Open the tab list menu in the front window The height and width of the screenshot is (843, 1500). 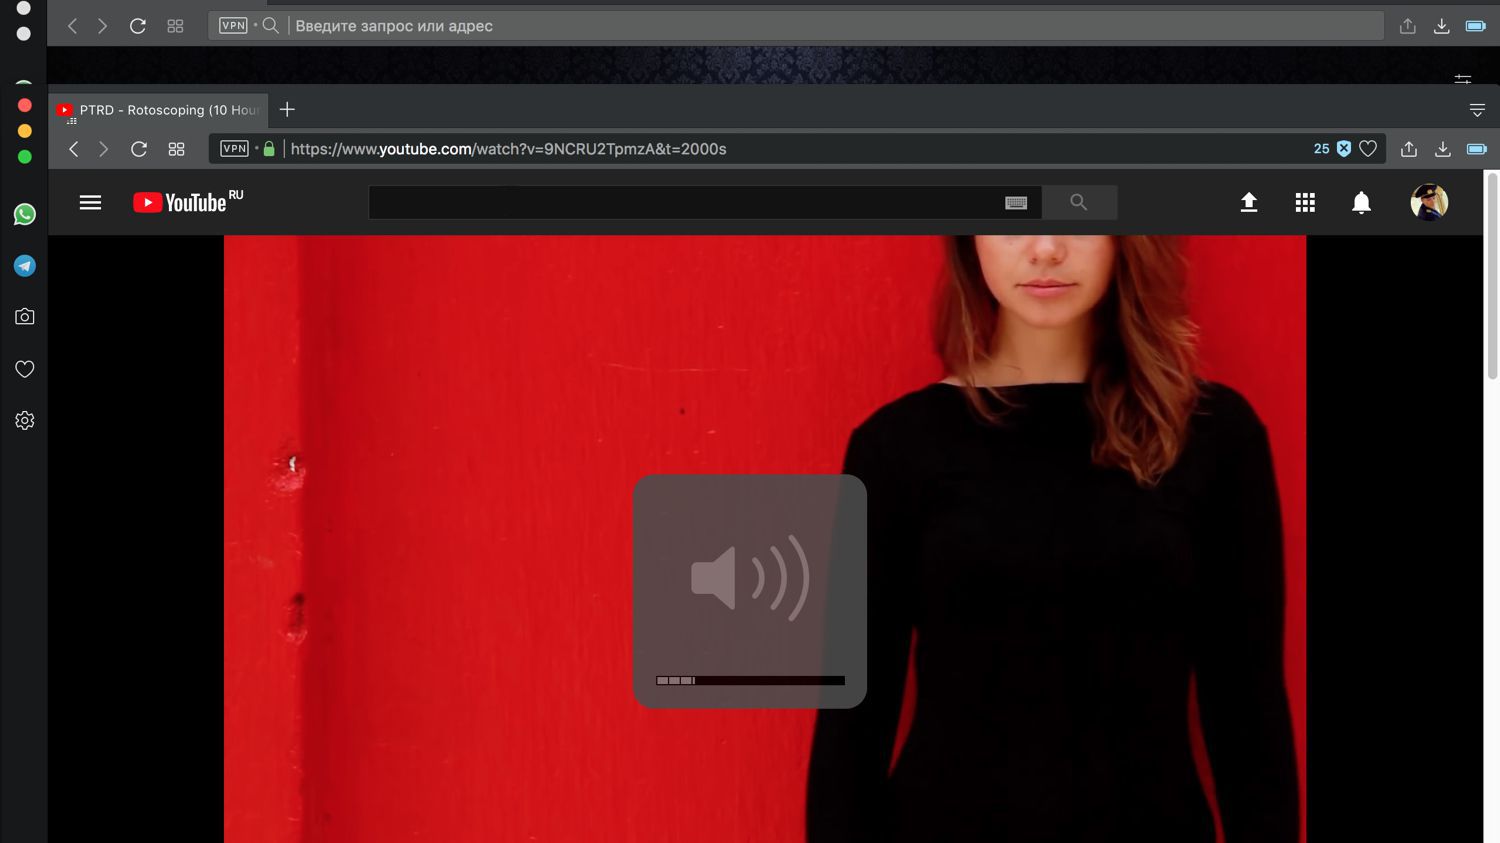[x=1477, y=110]
